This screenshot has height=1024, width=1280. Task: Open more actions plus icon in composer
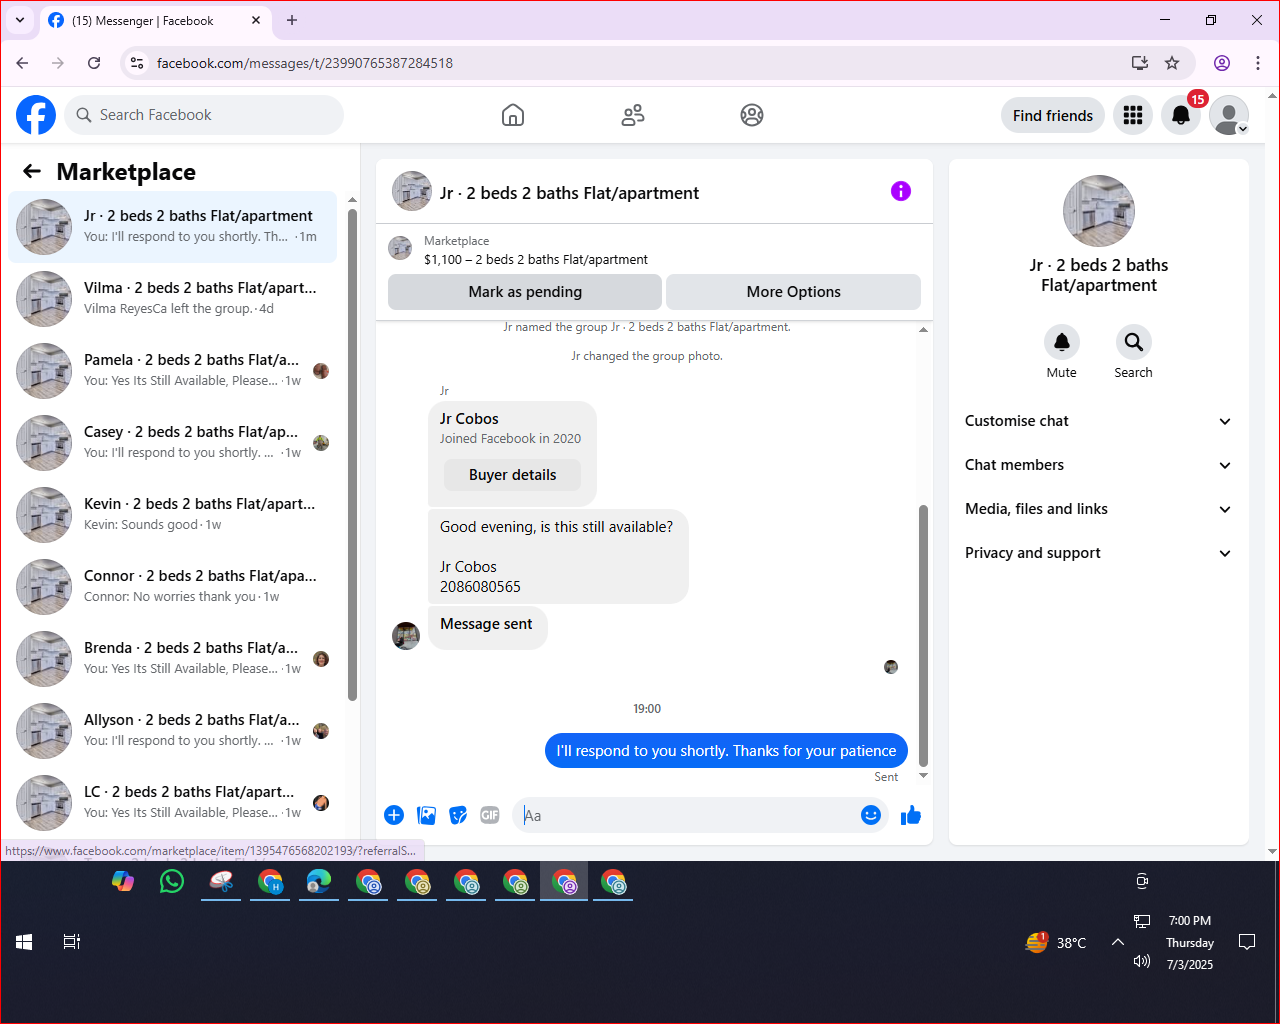pos(394,815)
